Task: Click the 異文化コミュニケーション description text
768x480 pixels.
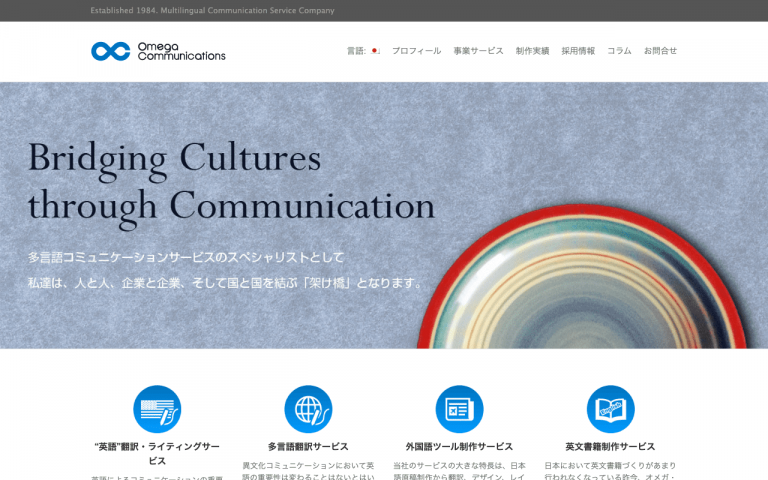Action: pos(308,471)
